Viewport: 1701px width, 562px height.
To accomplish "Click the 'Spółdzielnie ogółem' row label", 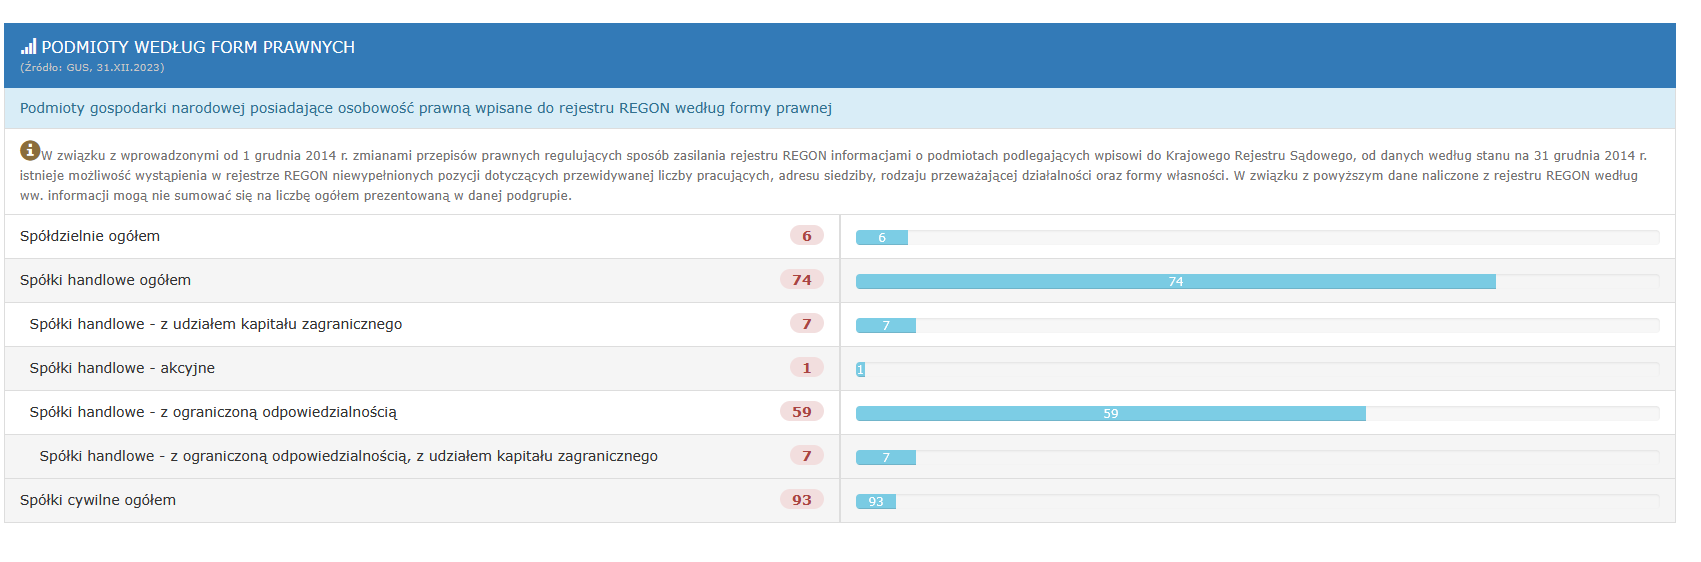I will 90,236.
